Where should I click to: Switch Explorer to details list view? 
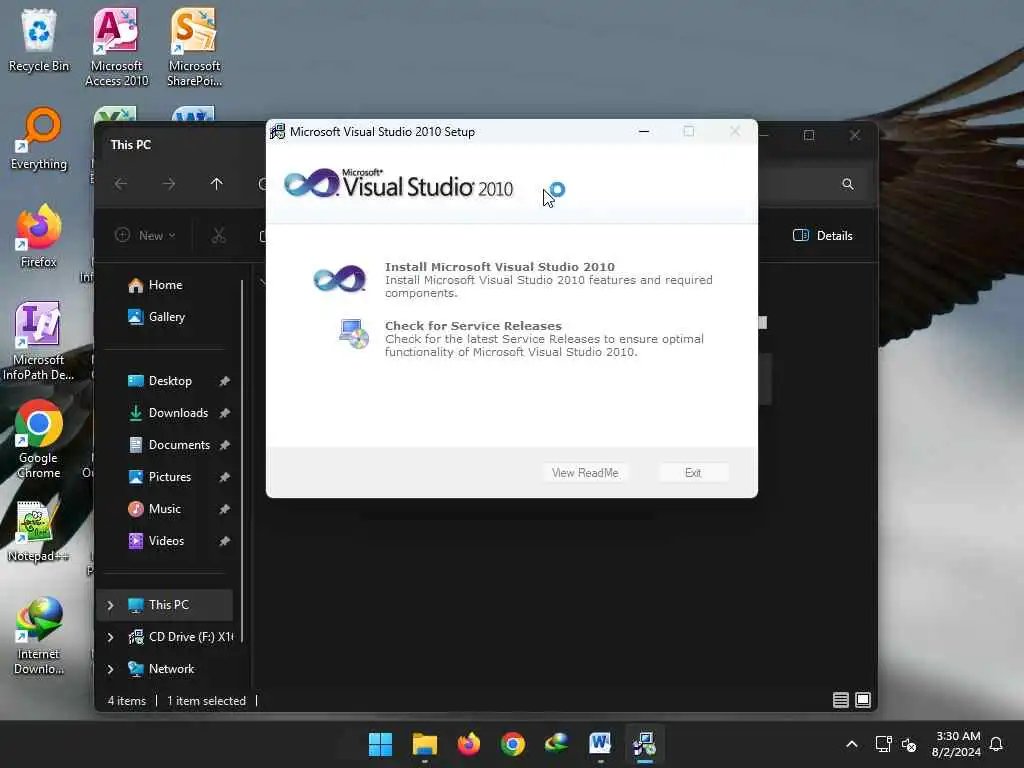[x=840, y=700]
